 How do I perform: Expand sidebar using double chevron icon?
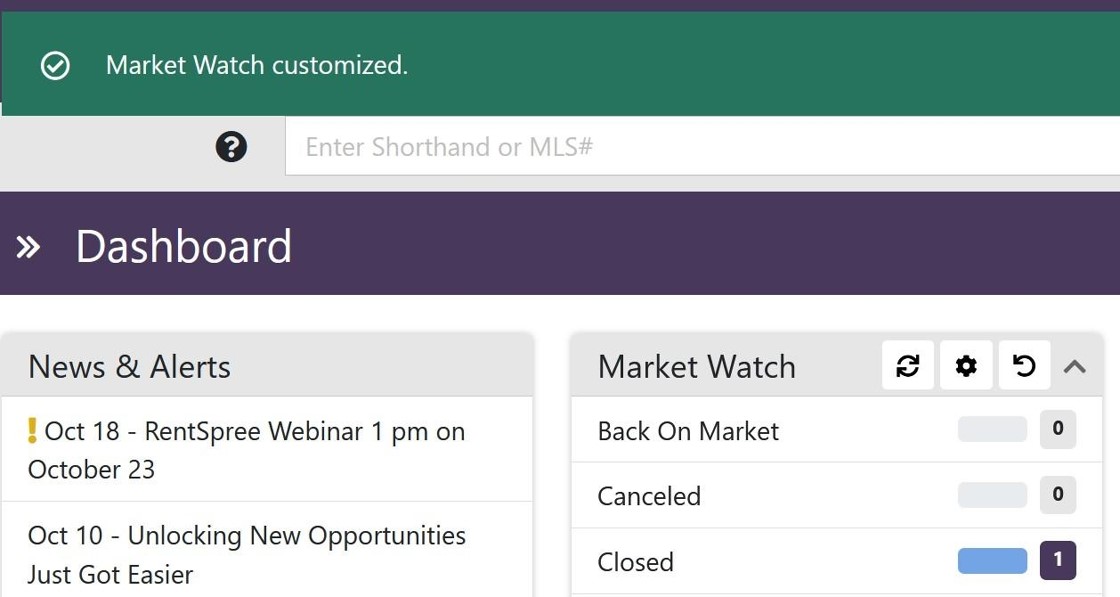pos(28,247)
